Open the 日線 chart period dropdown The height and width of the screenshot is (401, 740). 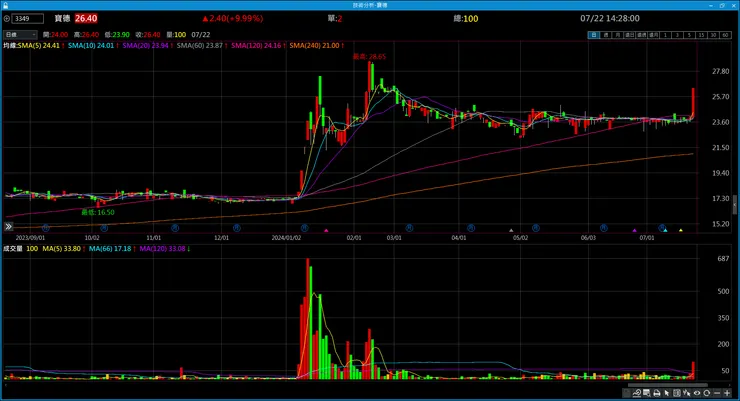click(20, 34)
